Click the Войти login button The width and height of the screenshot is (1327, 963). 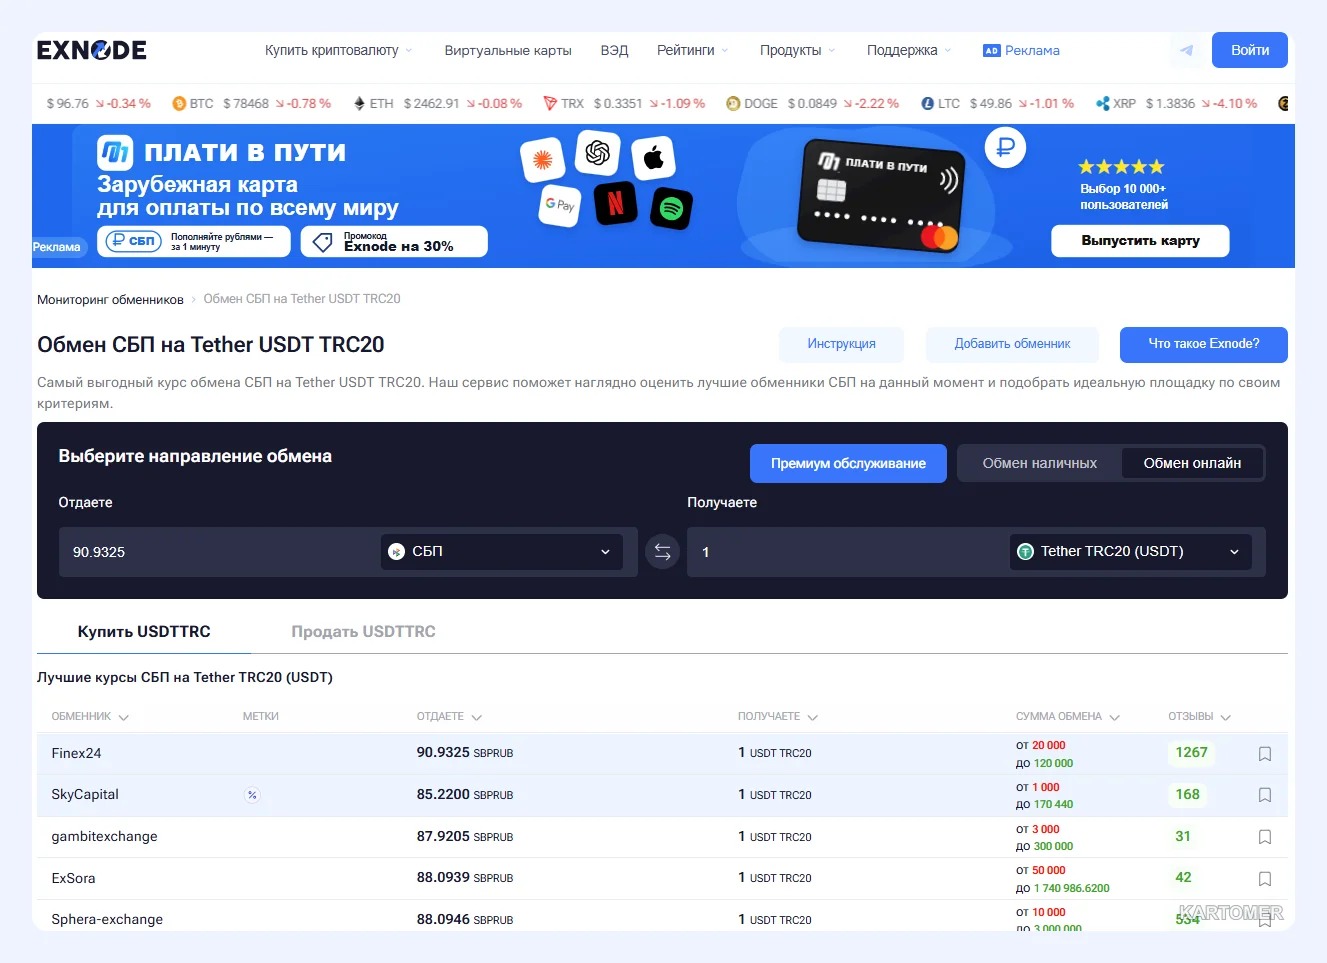pos(1250,50)
